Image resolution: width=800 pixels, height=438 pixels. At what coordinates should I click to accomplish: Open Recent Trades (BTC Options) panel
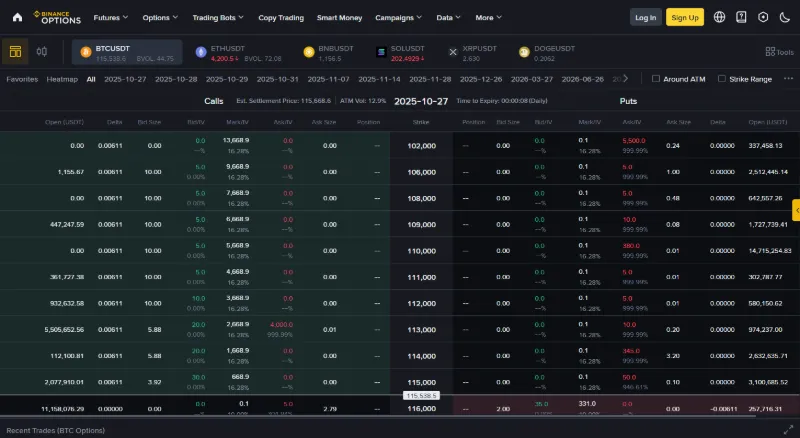56,430
